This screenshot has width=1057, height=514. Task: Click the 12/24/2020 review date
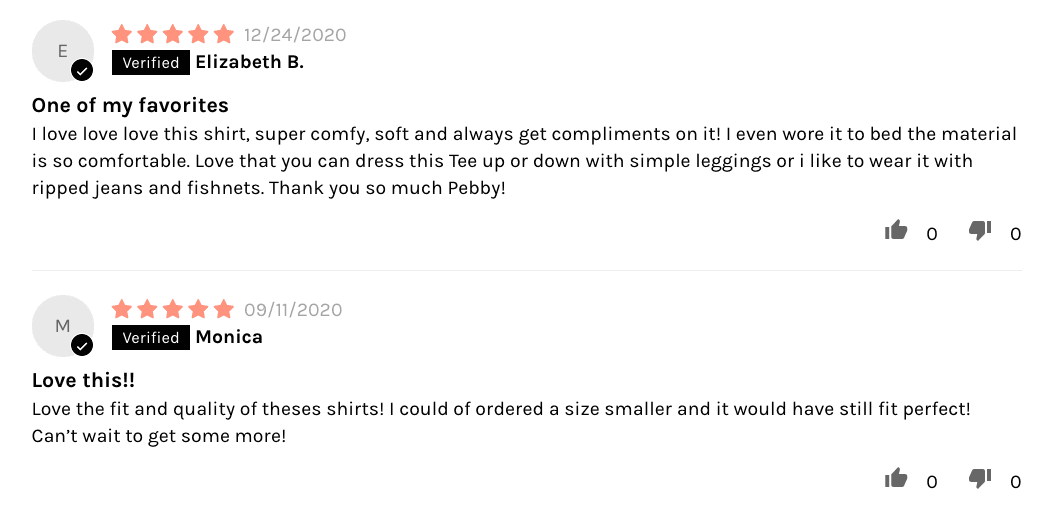pyautogui.click(x=295, y=35)
